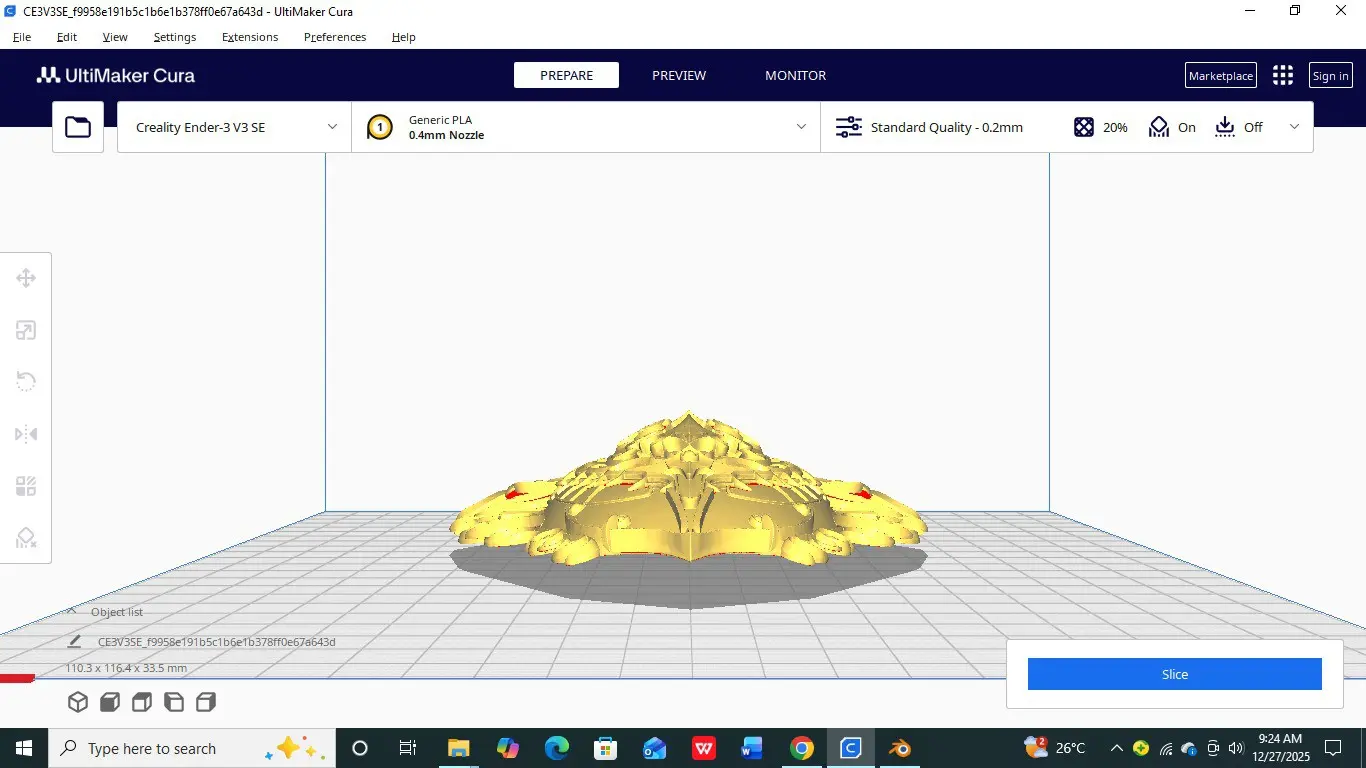Image resolution: width=1366 pixels, height=768 pixels.
Task: Click the print settings sliders icon
Action: (x=848, y=127)
